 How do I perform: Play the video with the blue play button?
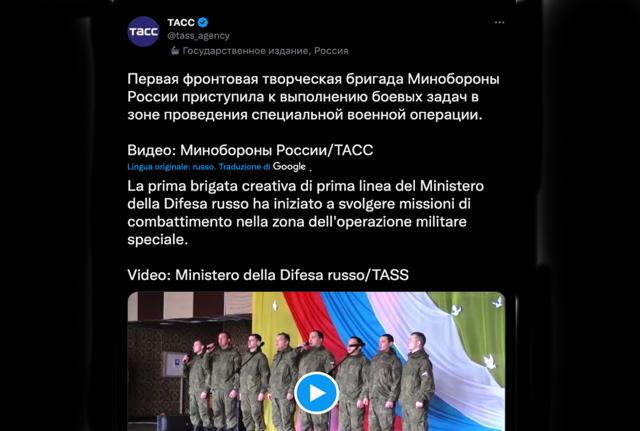click(316, 393)
